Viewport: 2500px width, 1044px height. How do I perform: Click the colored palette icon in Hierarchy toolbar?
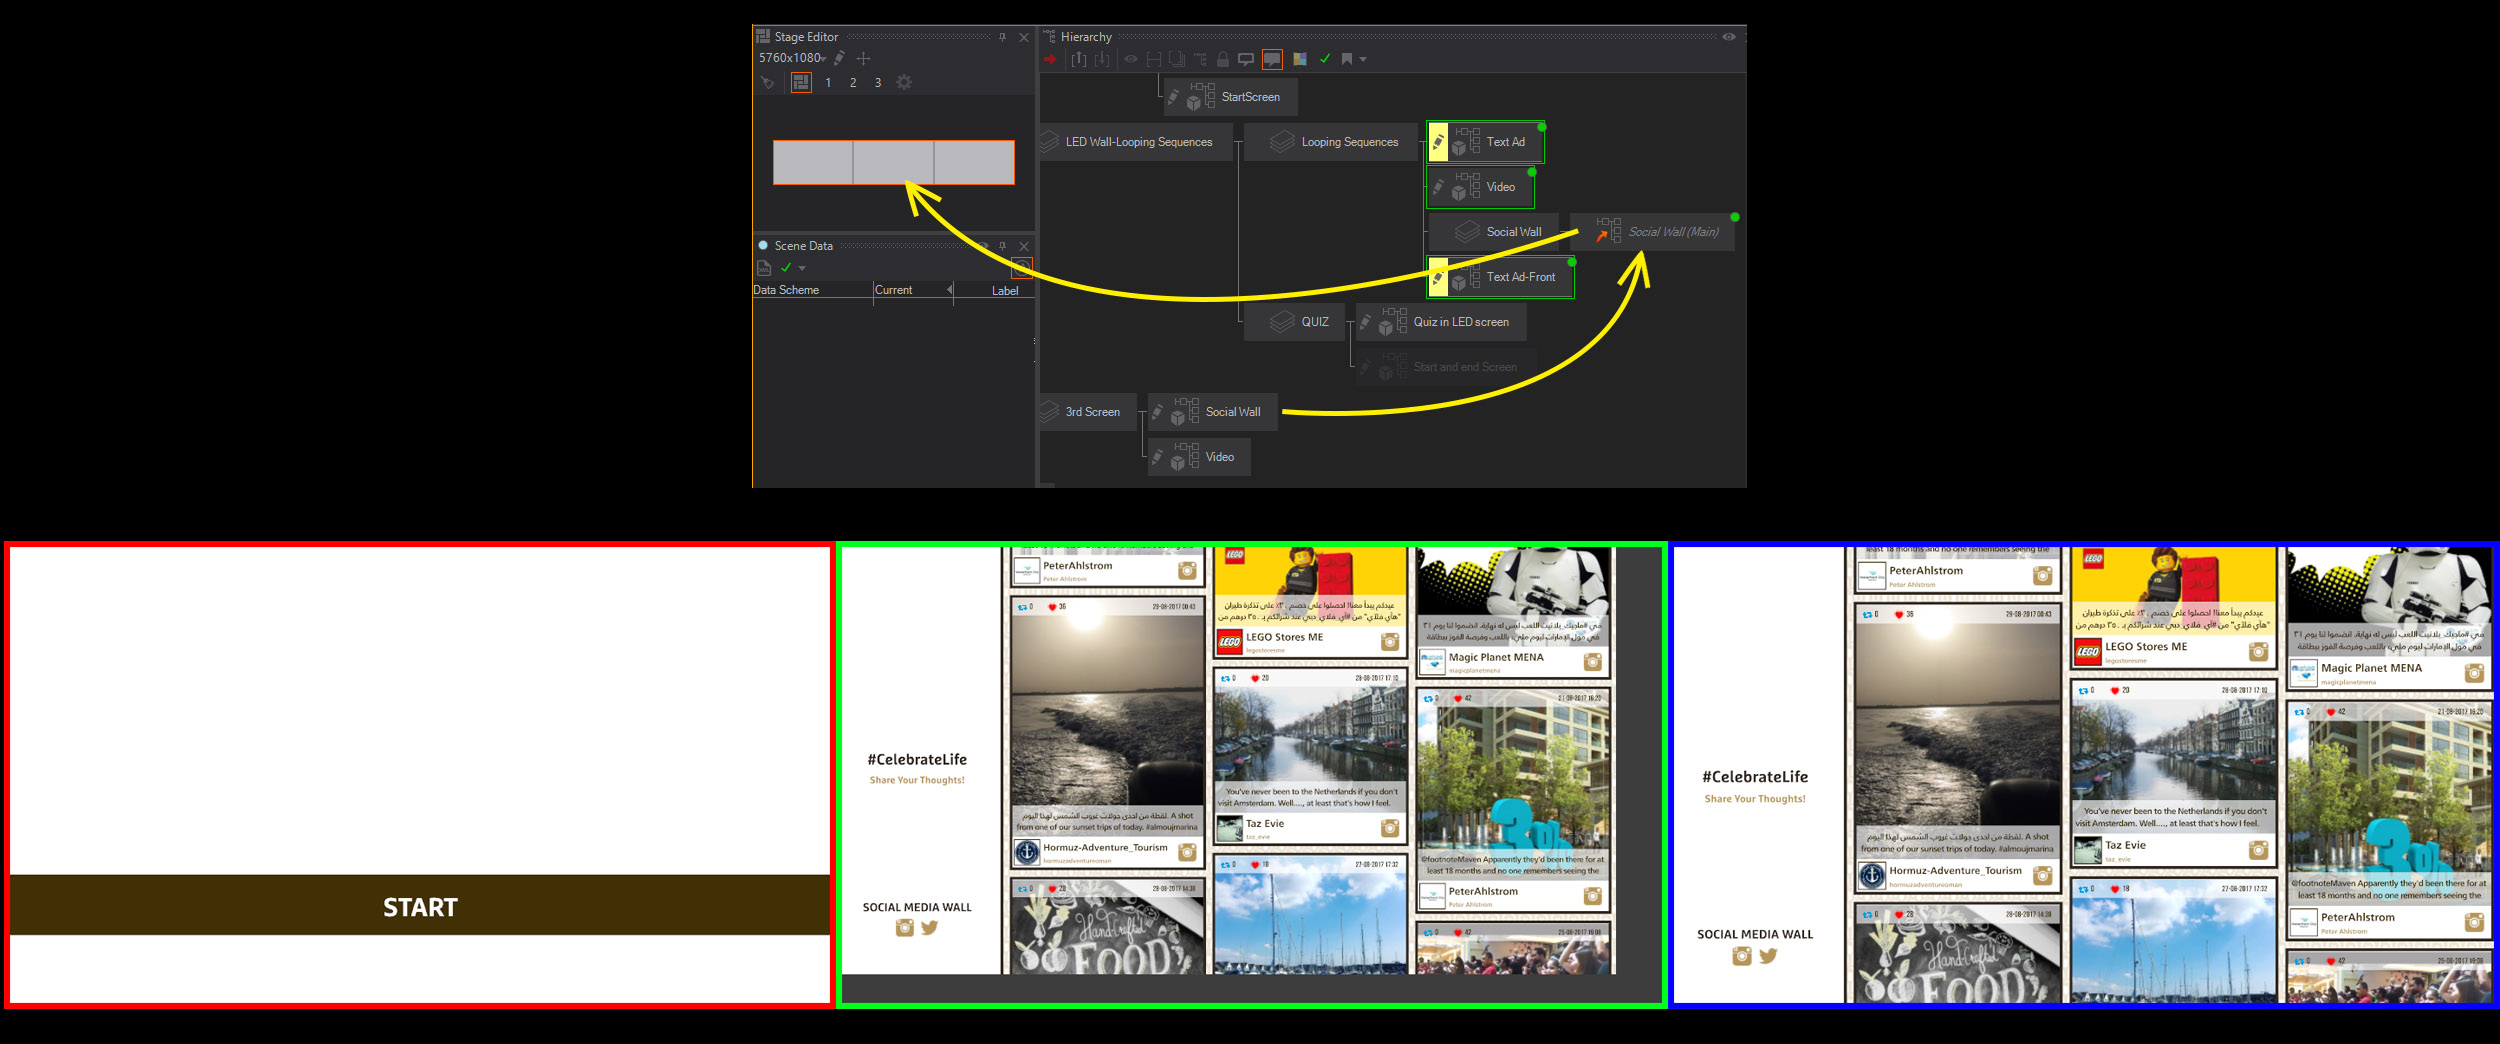[1299, 59]
